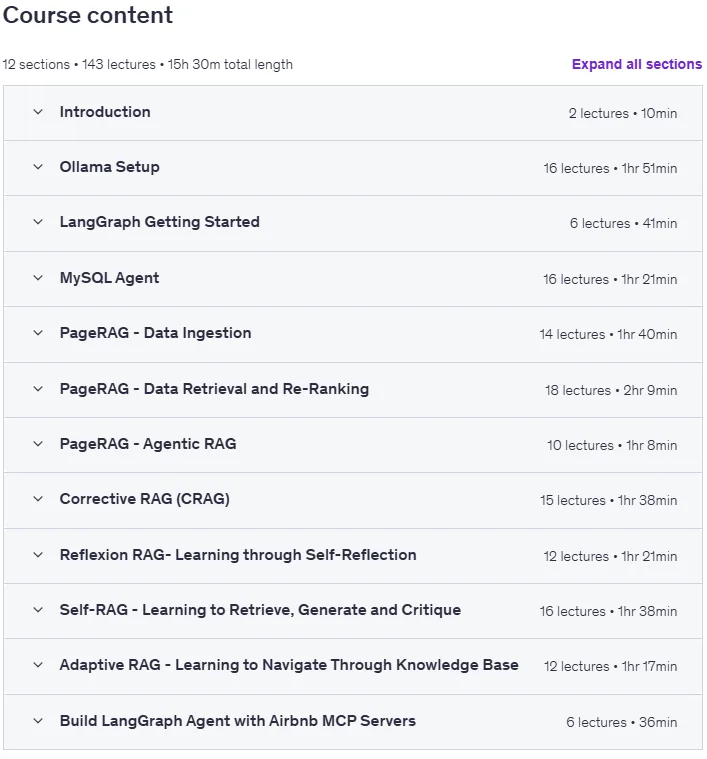The width and height of the screenshot is (707, 759).
Task: Open chevron for Reflexion RAG section
Action: click(x=38, y=555)
